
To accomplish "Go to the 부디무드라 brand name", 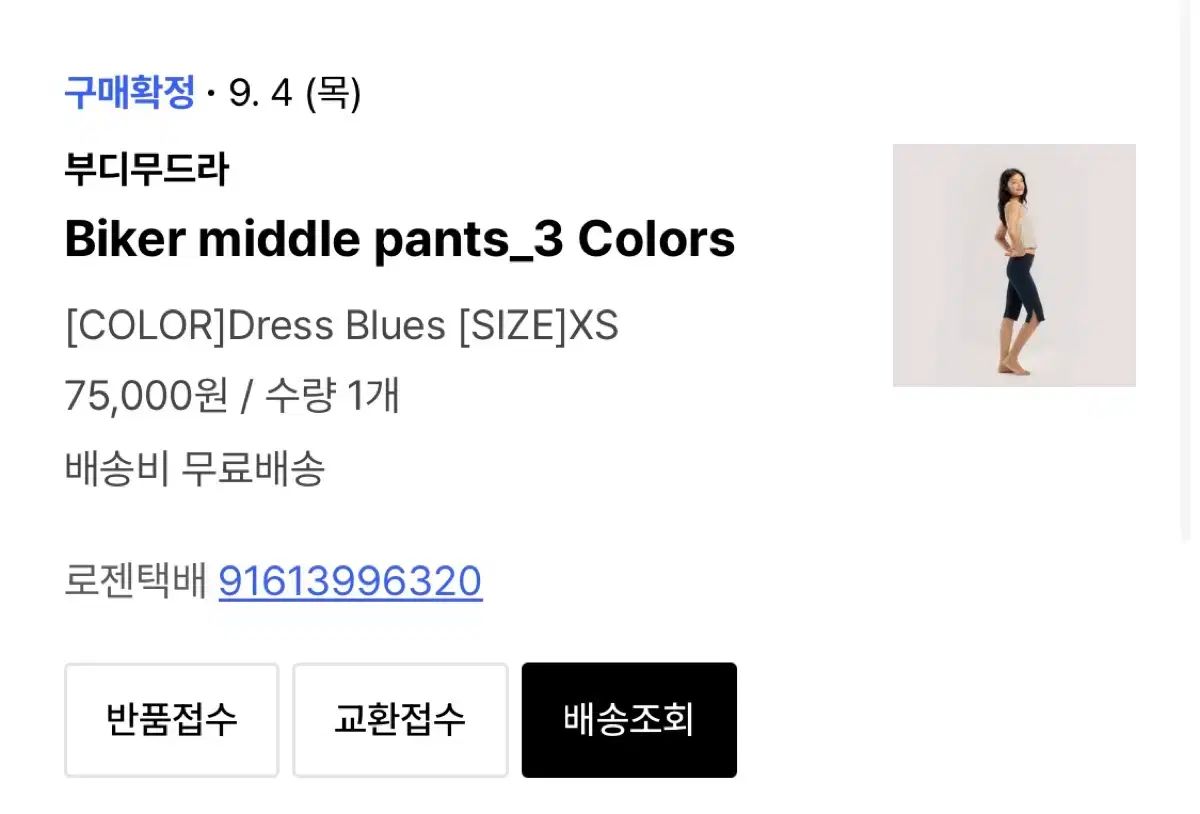I will [x=146, y=169].
